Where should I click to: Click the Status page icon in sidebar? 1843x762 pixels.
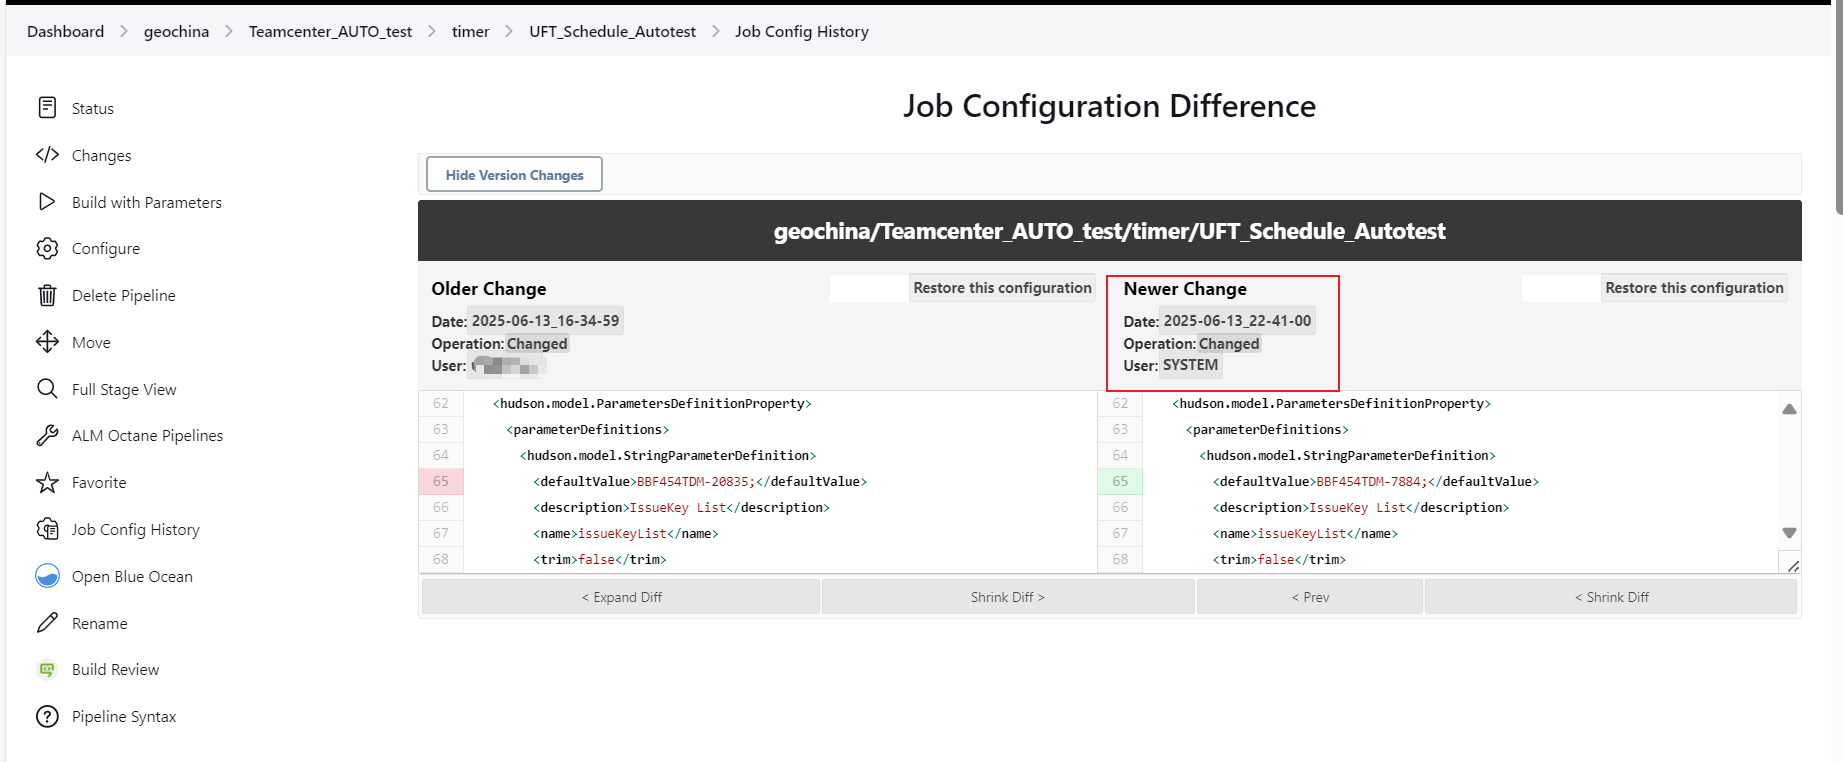coord(47,108)
